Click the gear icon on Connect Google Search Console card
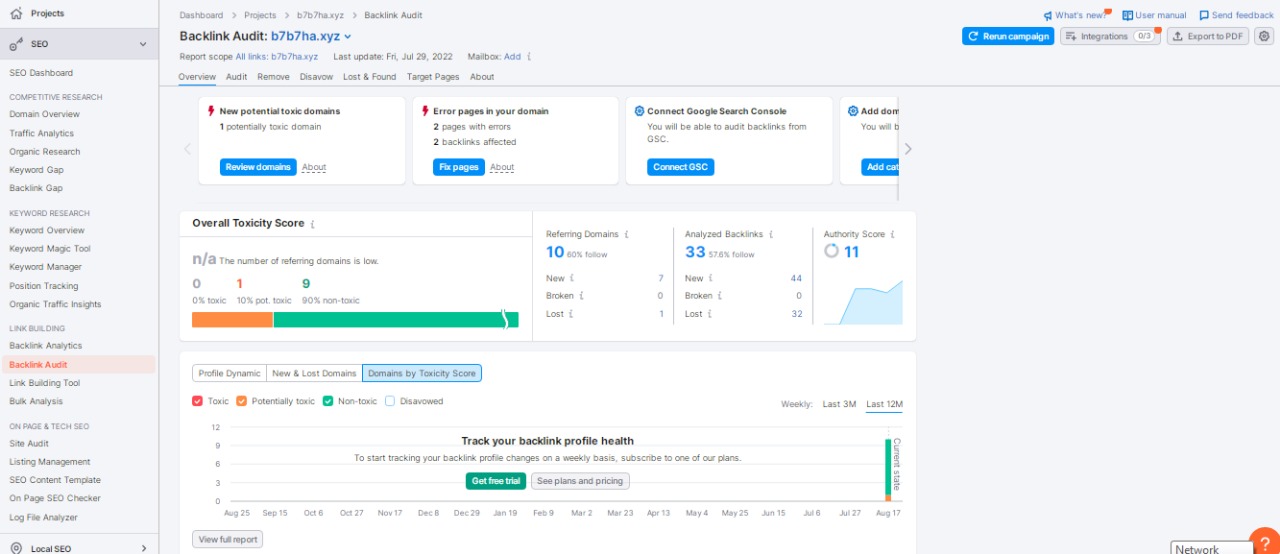Viewport: 1280px width, 554px height. pos(639,111)
